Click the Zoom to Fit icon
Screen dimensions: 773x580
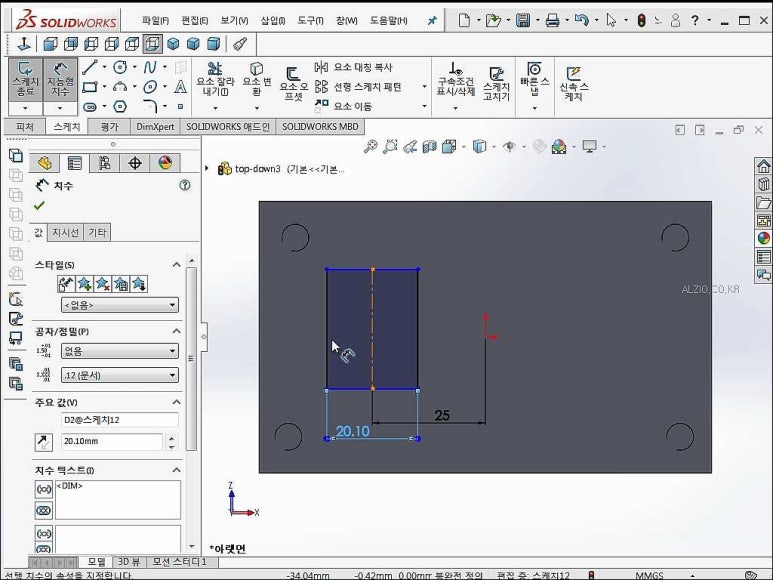point(370,146)
